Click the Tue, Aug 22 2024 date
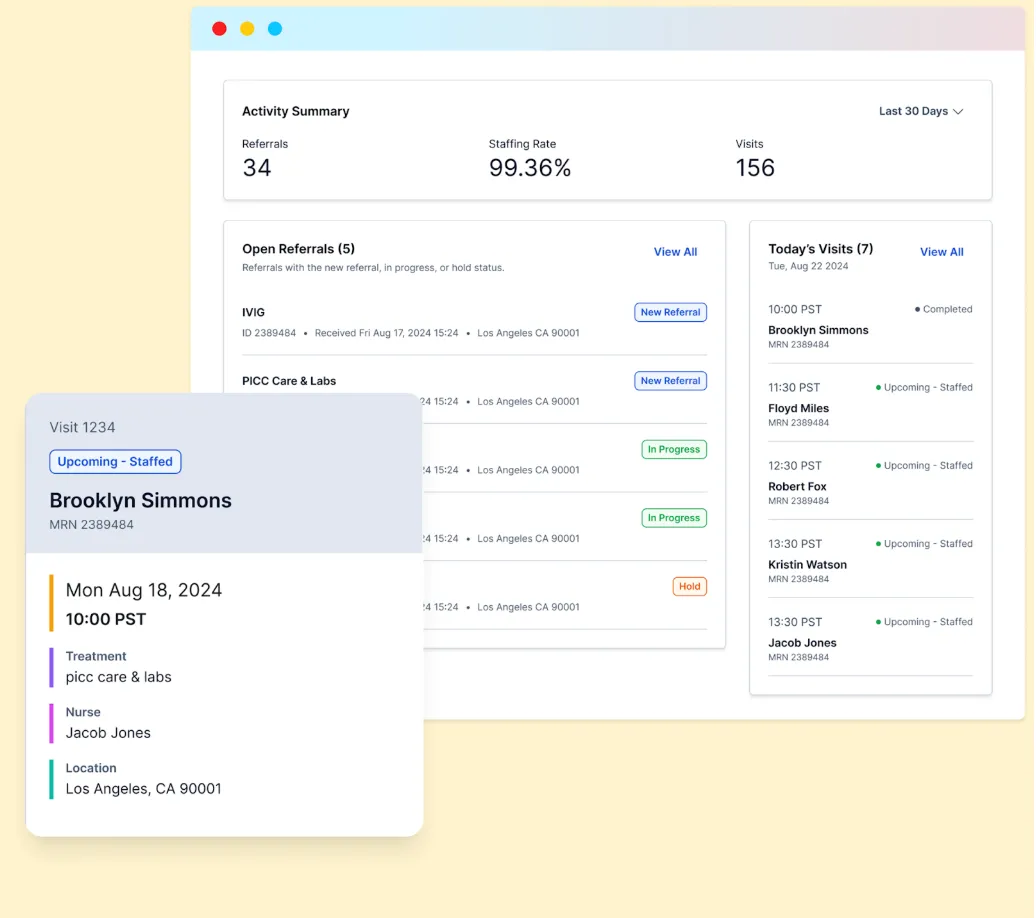Screen dimensions: 1036x918 pos(807,266)
